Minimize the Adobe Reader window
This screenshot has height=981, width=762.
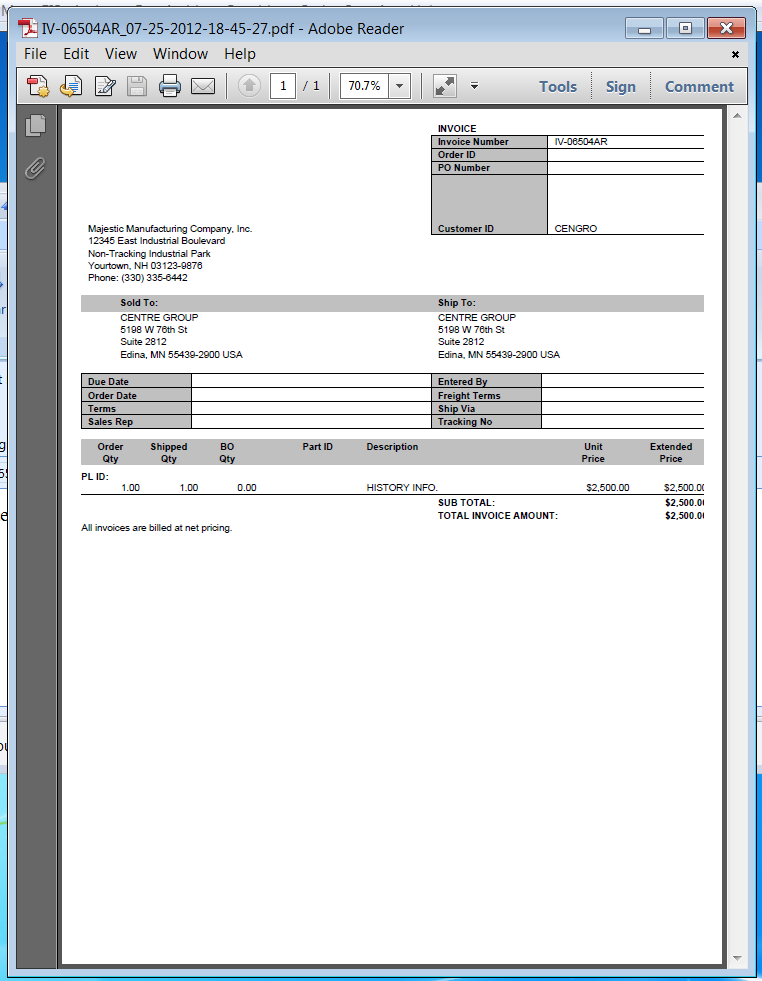point(644,28)
